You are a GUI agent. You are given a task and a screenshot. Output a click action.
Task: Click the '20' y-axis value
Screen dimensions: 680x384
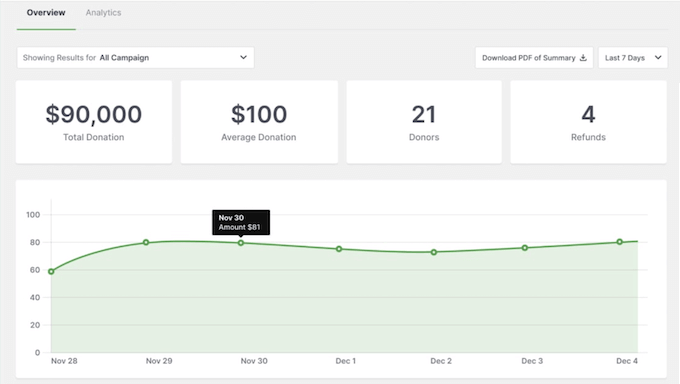(x=35, y=325)
